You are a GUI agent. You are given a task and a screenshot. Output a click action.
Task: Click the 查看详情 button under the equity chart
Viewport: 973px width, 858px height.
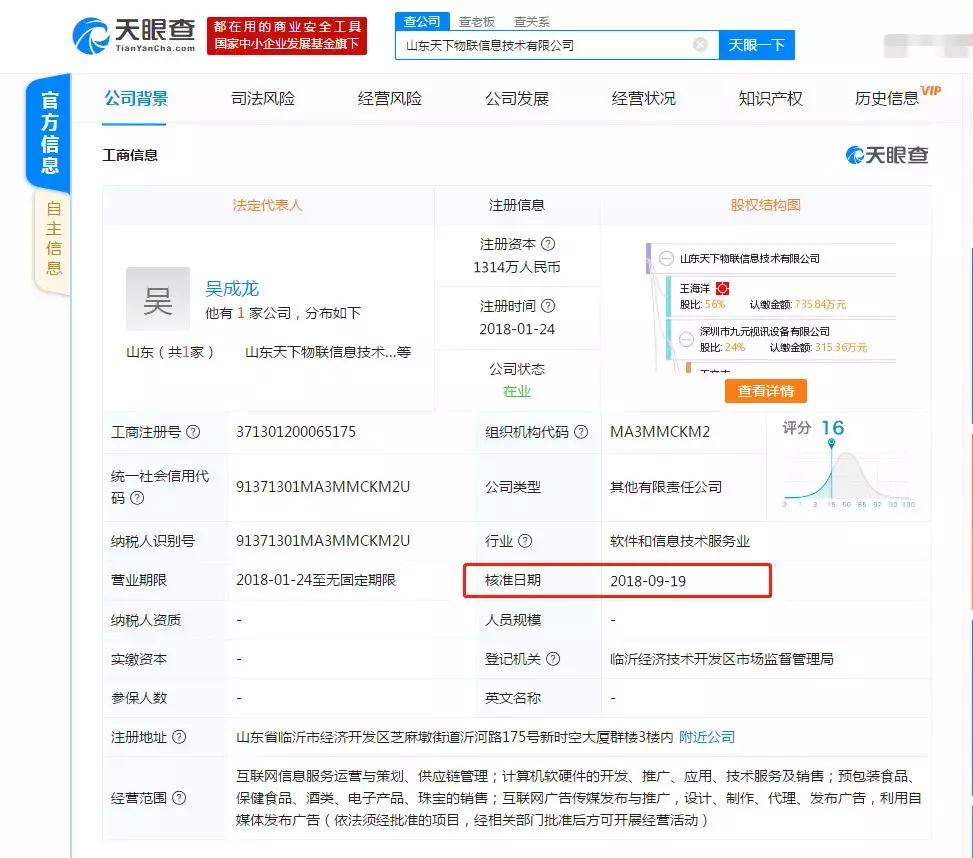point(766,392)
